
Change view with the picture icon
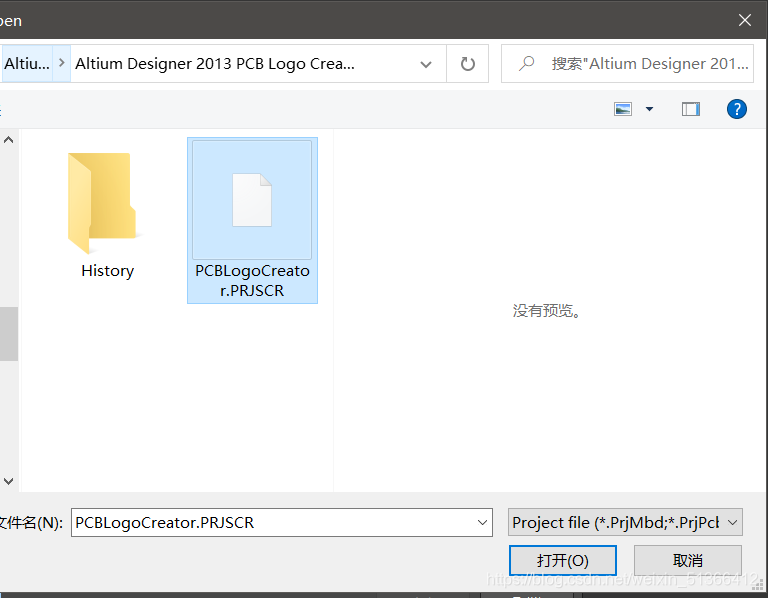(623, 109)
